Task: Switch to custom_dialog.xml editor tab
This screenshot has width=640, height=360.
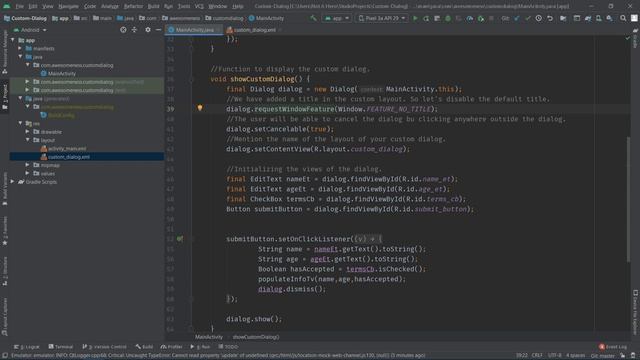Action: (x=254, y=30)
